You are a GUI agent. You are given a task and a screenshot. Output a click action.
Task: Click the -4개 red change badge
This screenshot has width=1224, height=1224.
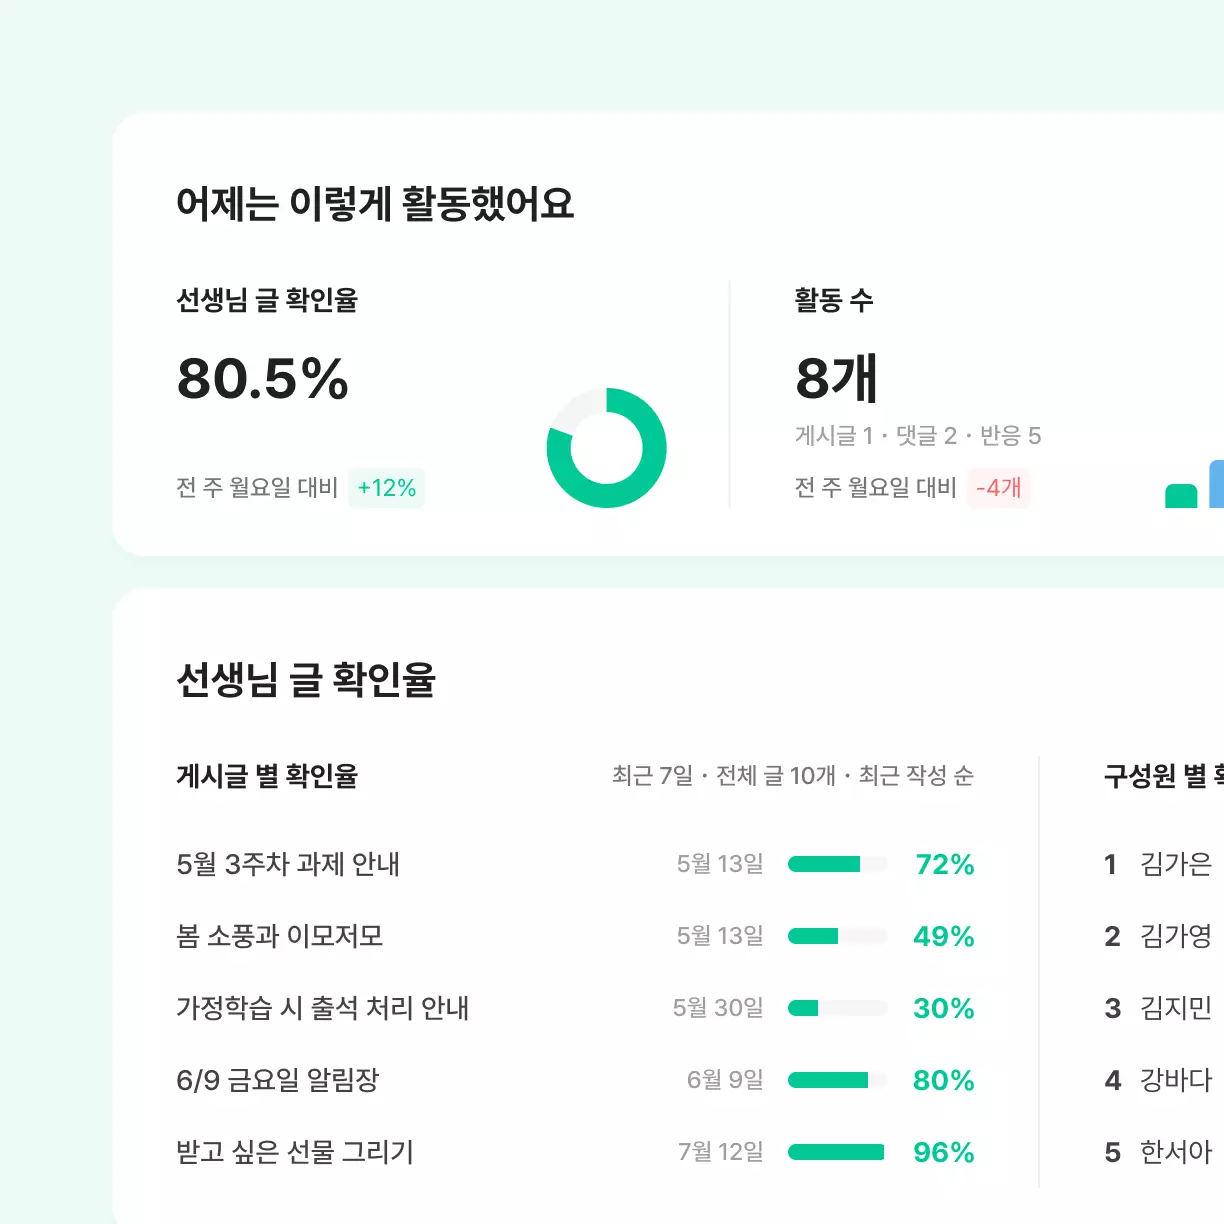(x=999, y=488)
